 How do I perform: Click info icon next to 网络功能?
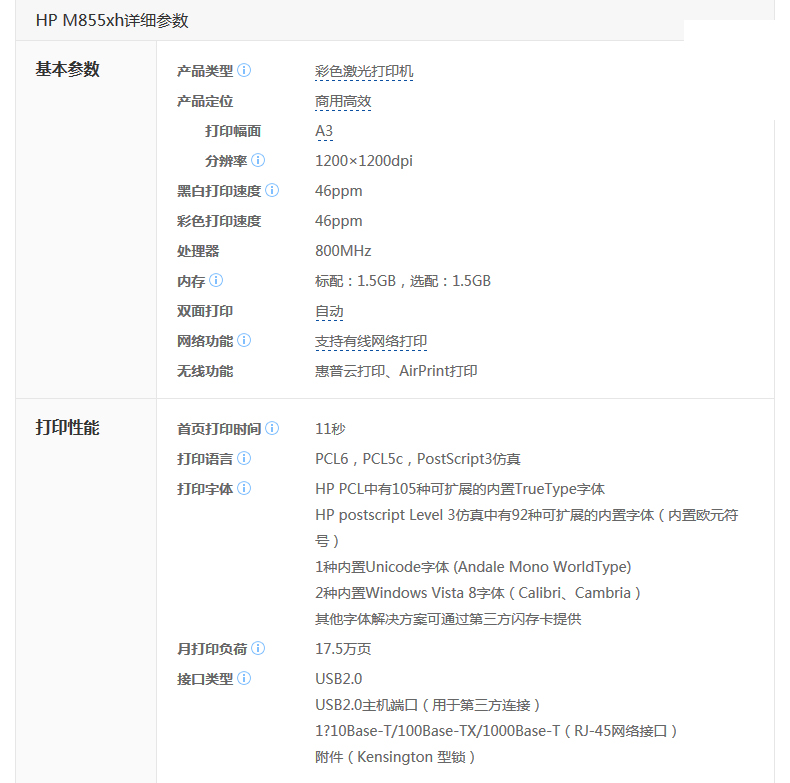(x=244, y=340)
